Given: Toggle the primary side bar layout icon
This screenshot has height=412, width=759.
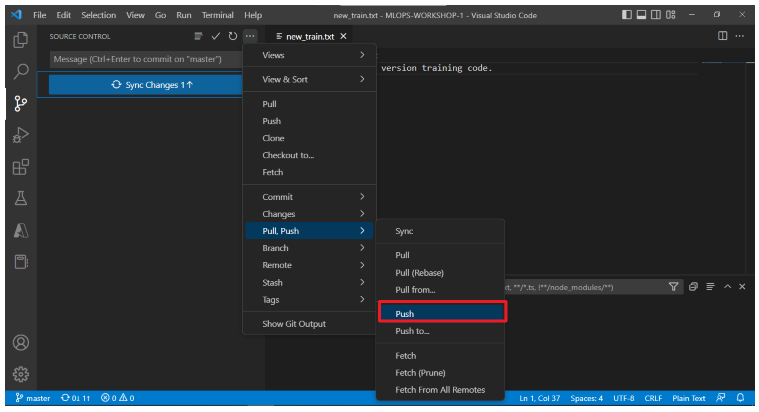Looking at the screenshot, I should [627, 15].
